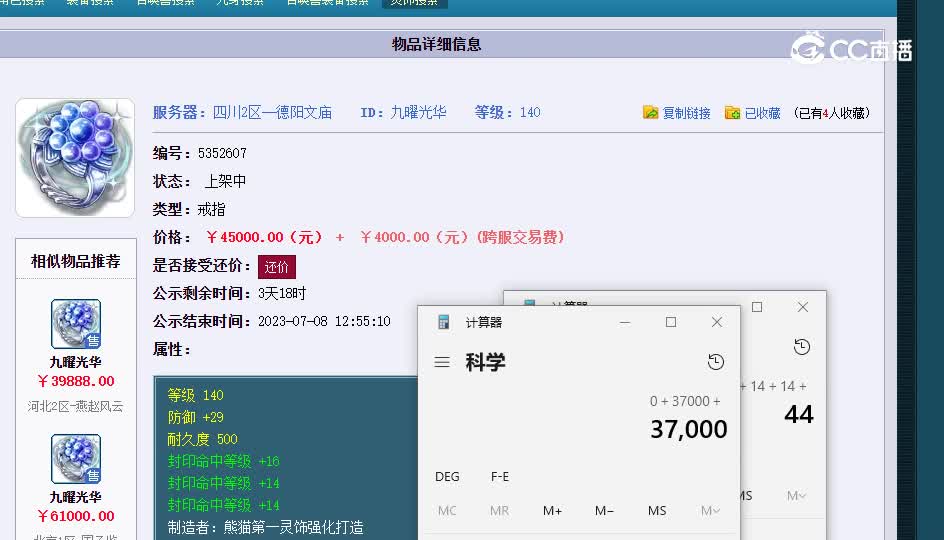Click the 相似物品推荐 panel header
The width and height of the screenshot is (944, 540).
[76, 261]
